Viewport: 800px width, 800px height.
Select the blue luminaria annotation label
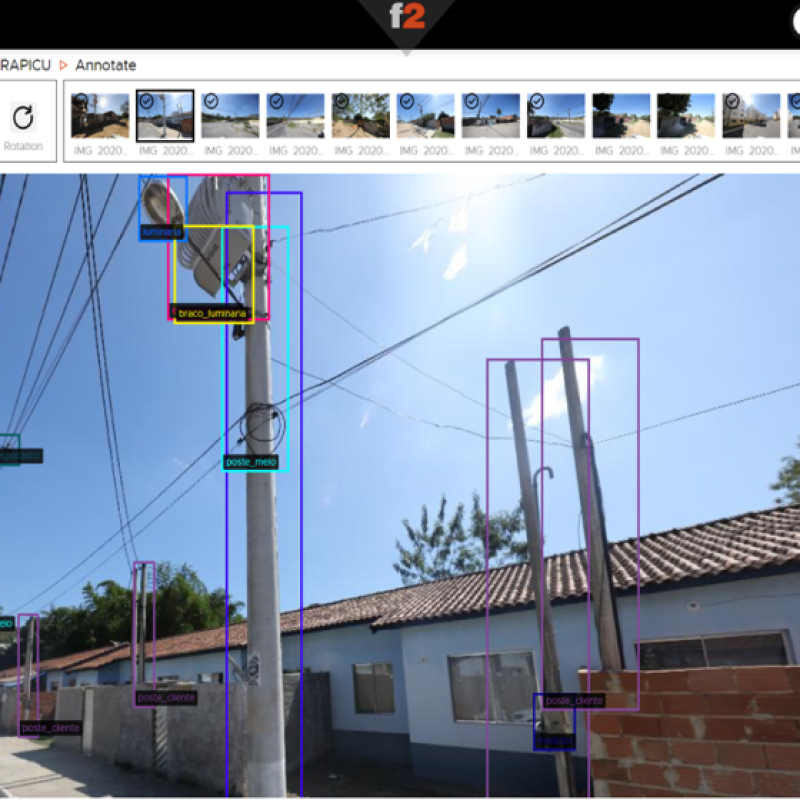pos(162,232)
